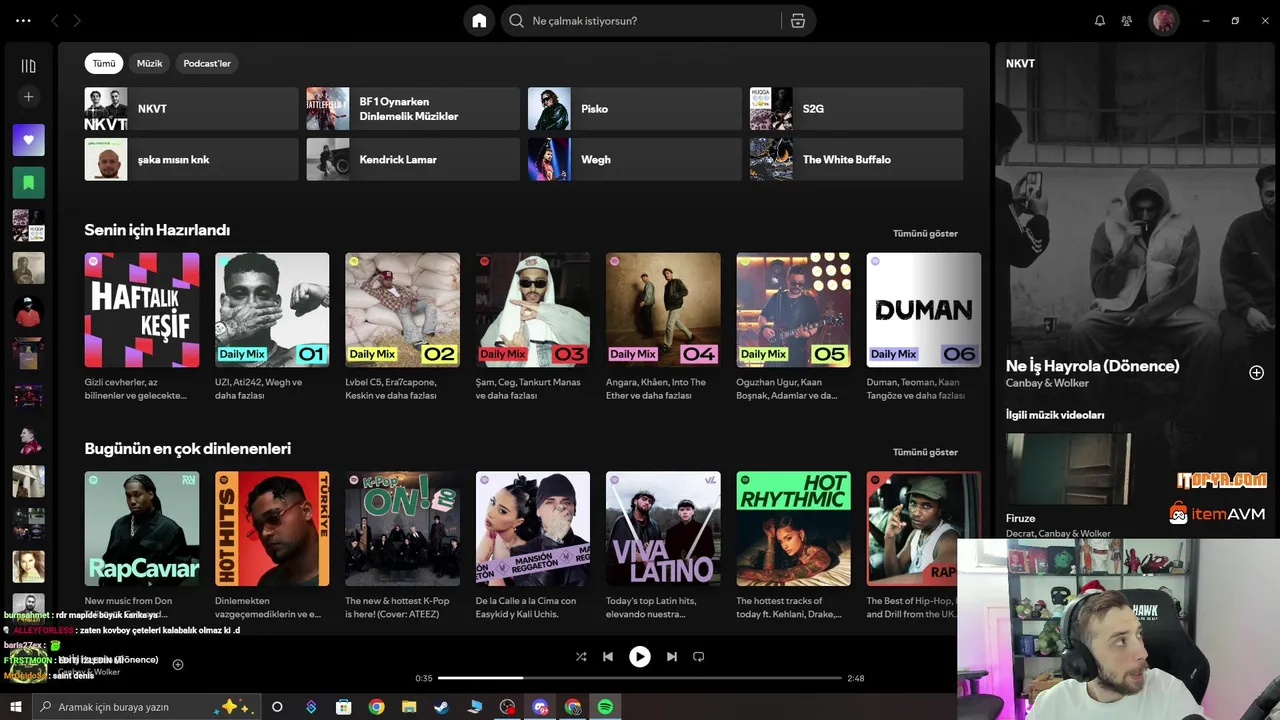Open Haftalık Keşif playlist cover
The height and width of the screenshot is (720, 1280).
tap(142, 310)
